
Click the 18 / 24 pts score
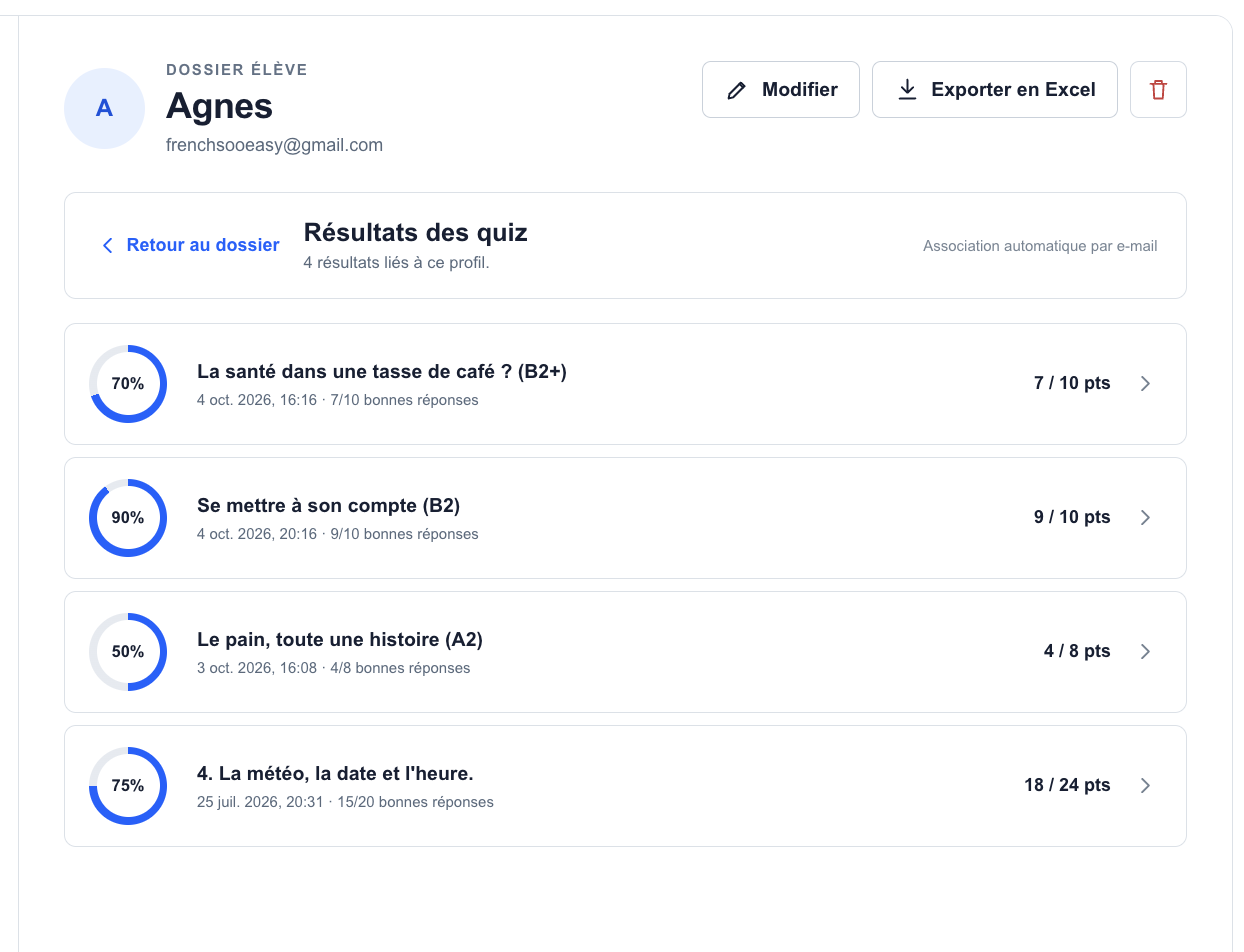[x=1067, y=786]
